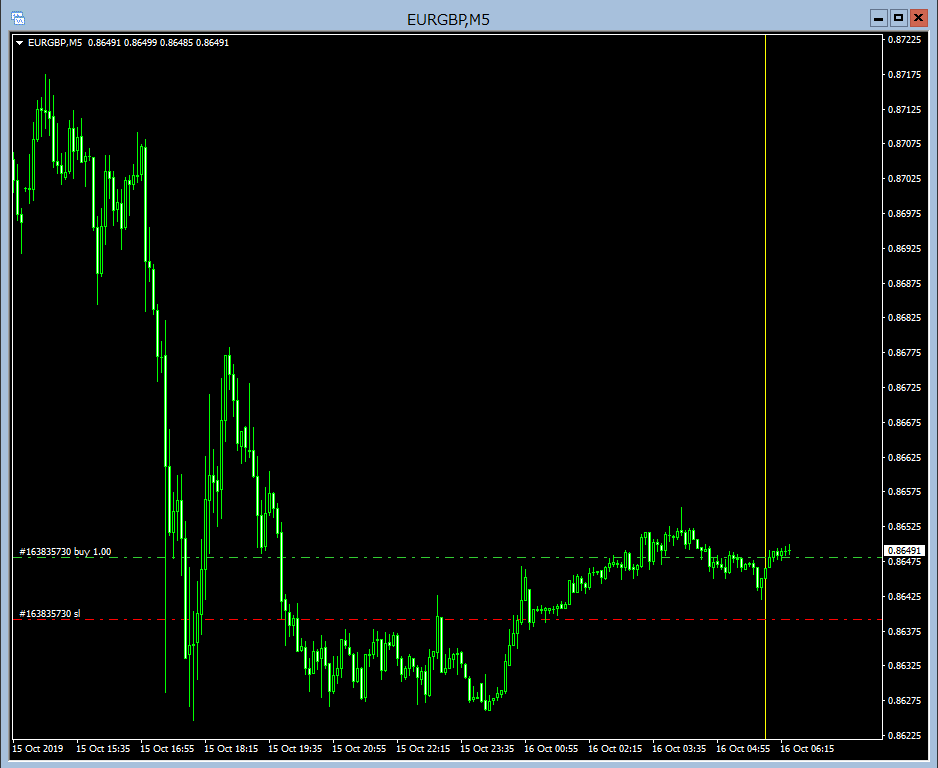
Task: Click the 0.86375 price scale label
Action: pos(904,632)
